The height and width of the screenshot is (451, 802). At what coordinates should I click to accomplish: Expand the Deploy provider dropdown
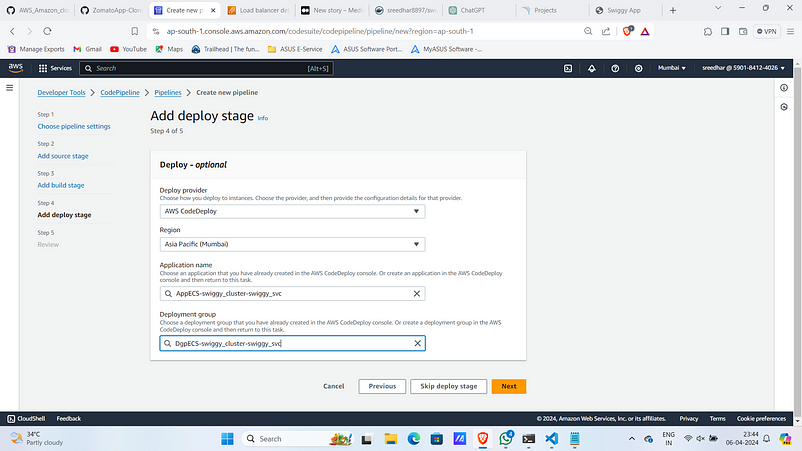(x=292, y=211)
